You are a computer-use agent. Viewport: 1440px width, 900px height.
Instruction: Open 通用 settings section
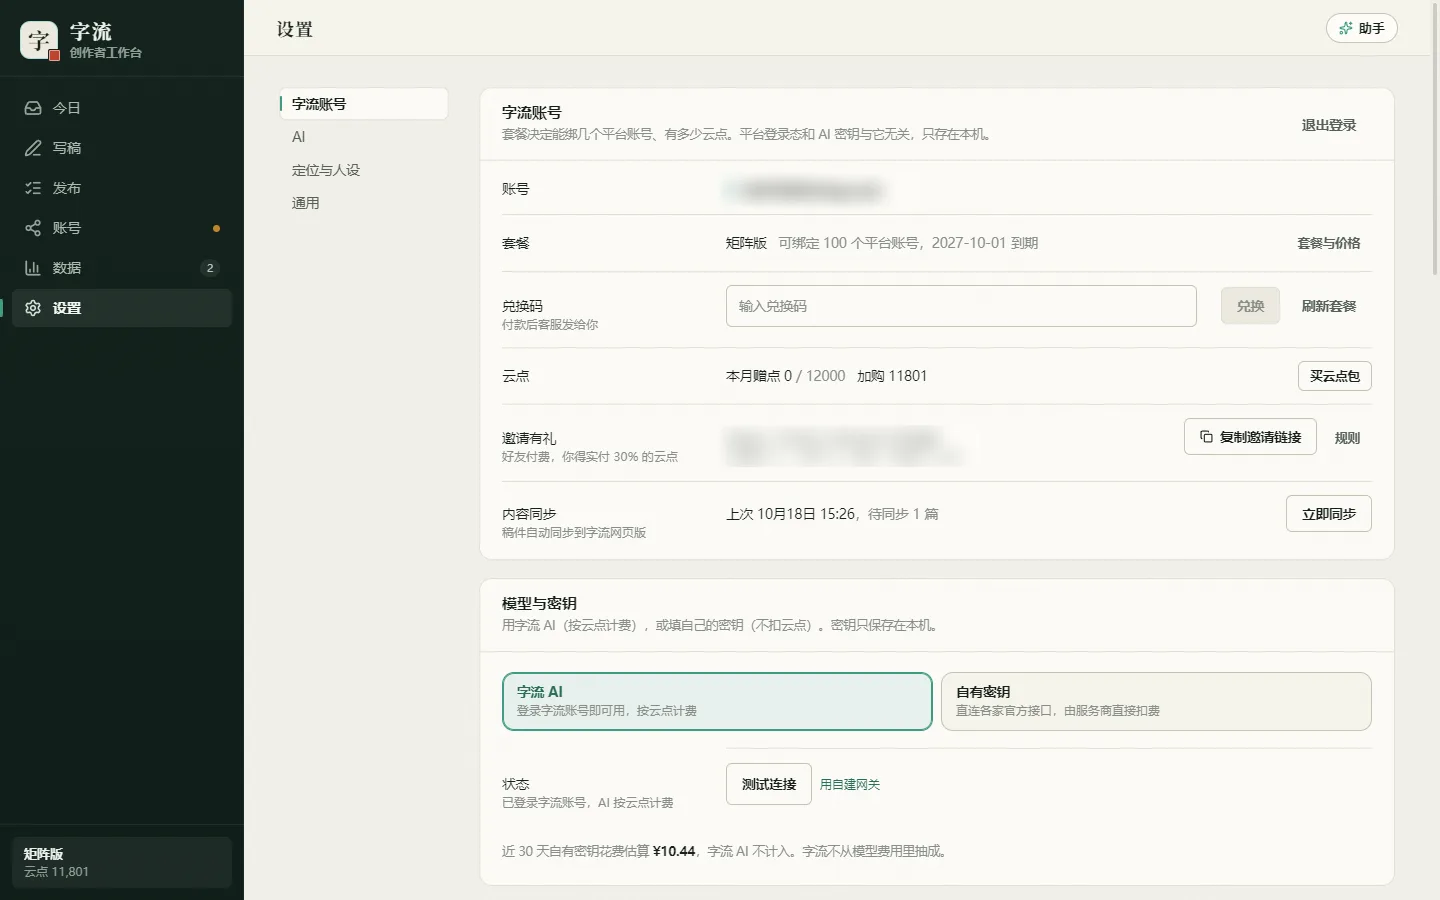[364, 203]
